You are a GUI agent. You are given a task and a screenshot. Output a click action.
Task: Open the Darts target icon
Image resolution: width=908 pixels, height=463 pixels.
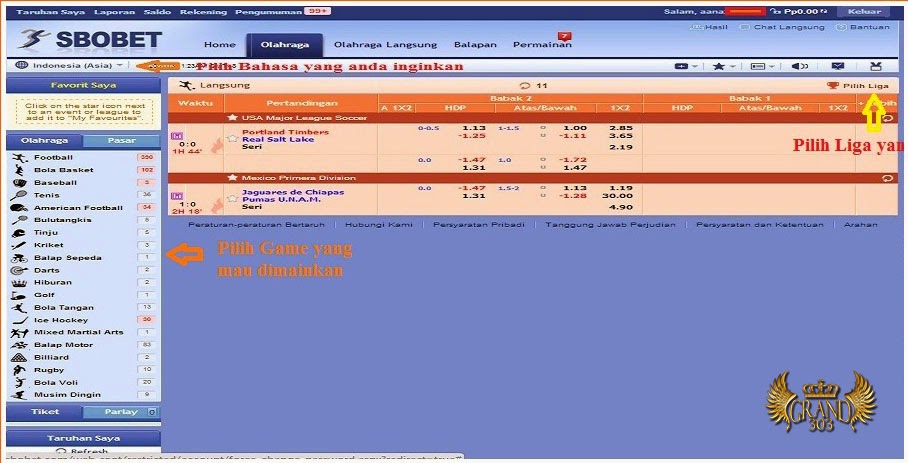point(19,270)
